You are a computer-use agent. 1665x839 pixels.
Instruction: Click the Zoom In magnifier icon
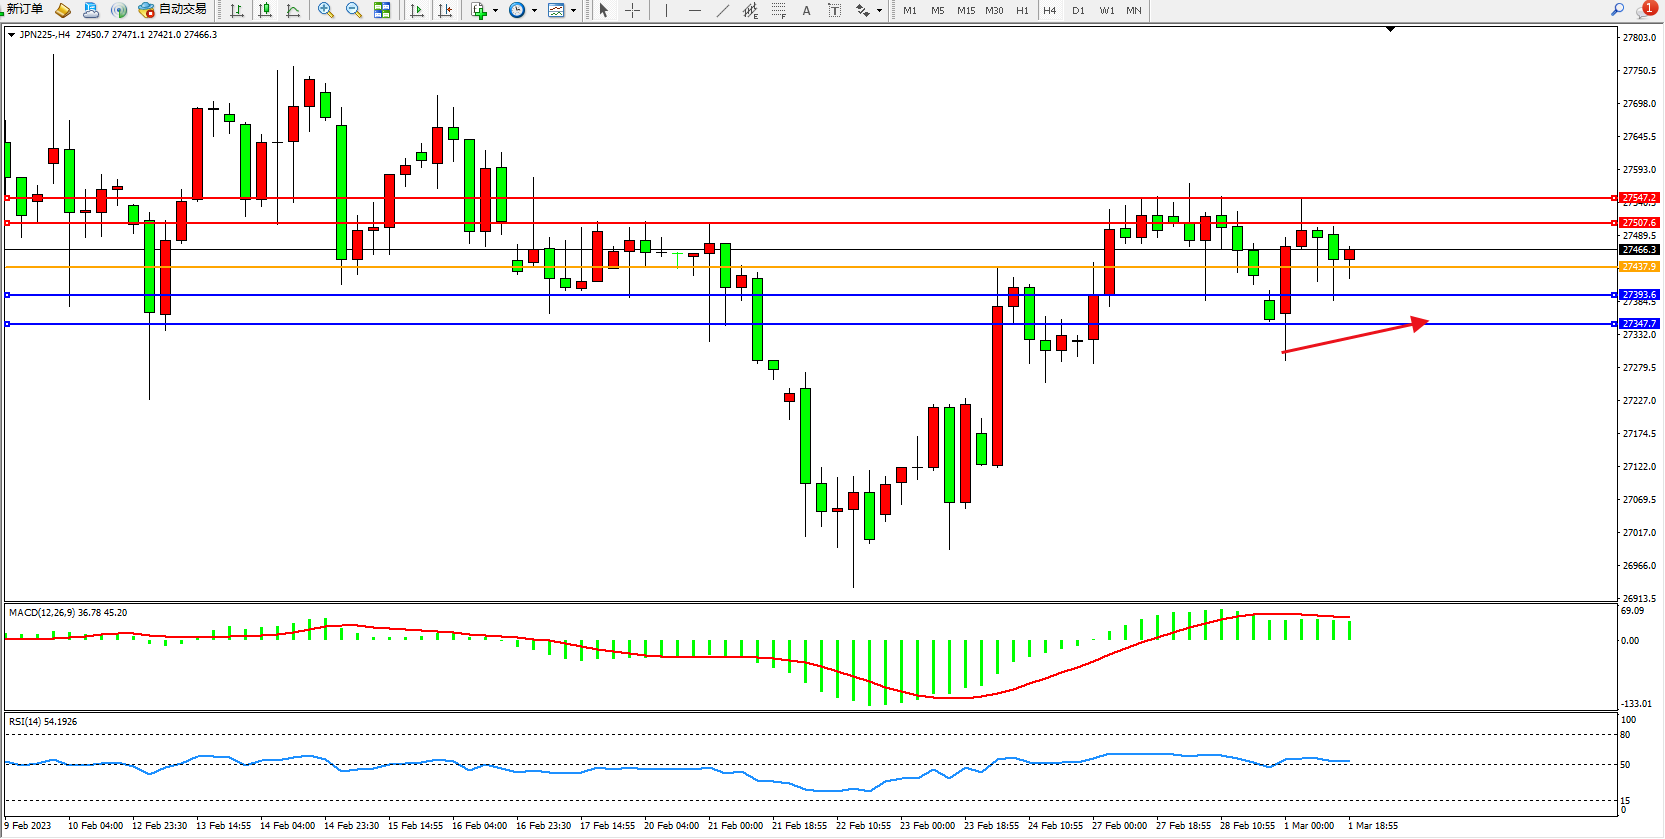pos(325,10)
